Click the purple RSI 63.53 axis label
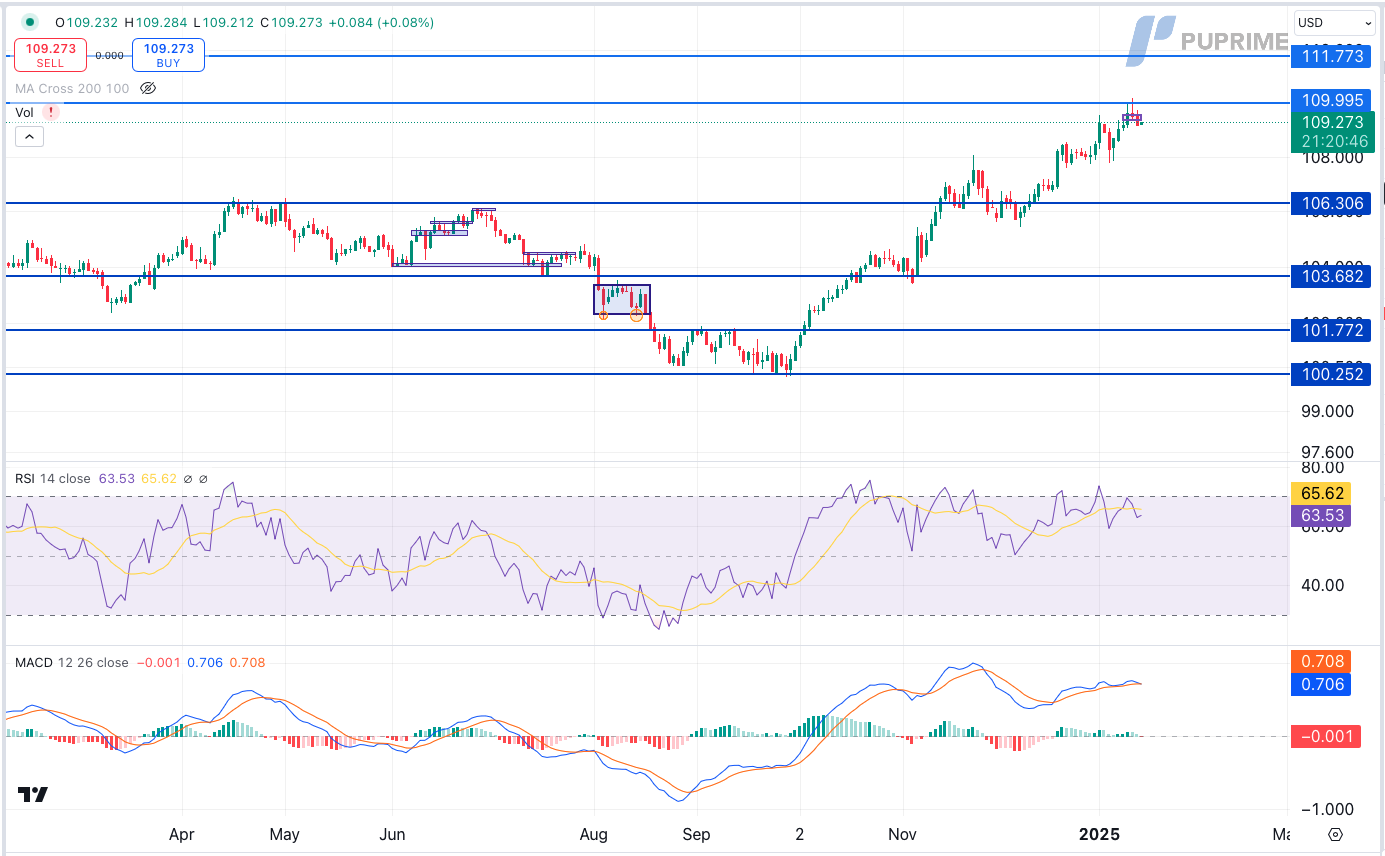 pos(1321,516)
